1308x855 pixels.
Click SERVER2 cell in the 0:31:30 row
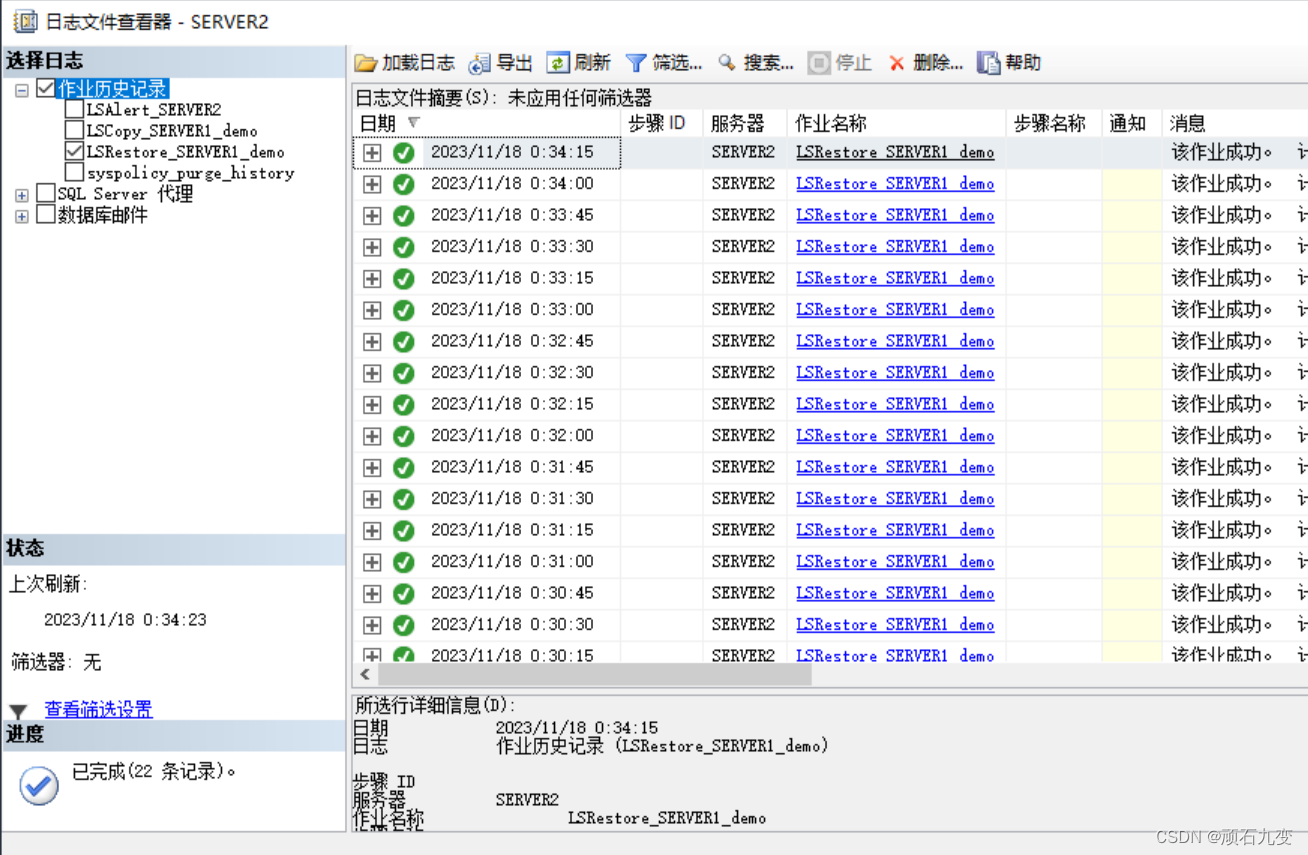tap(743, 499)
